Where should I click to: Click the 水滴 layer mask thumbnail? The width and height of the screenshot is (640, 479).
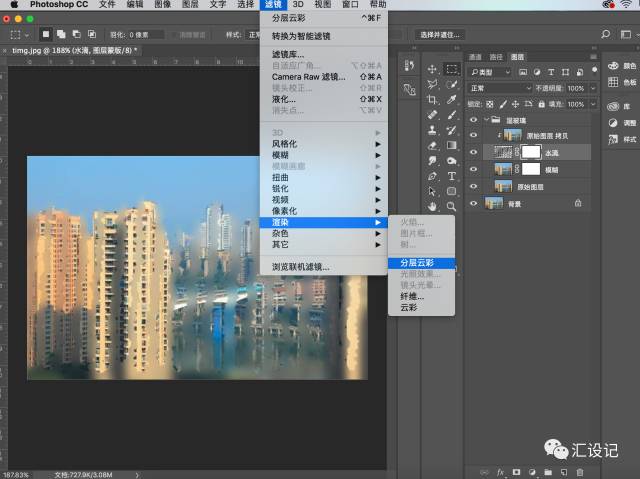point(530,152)
